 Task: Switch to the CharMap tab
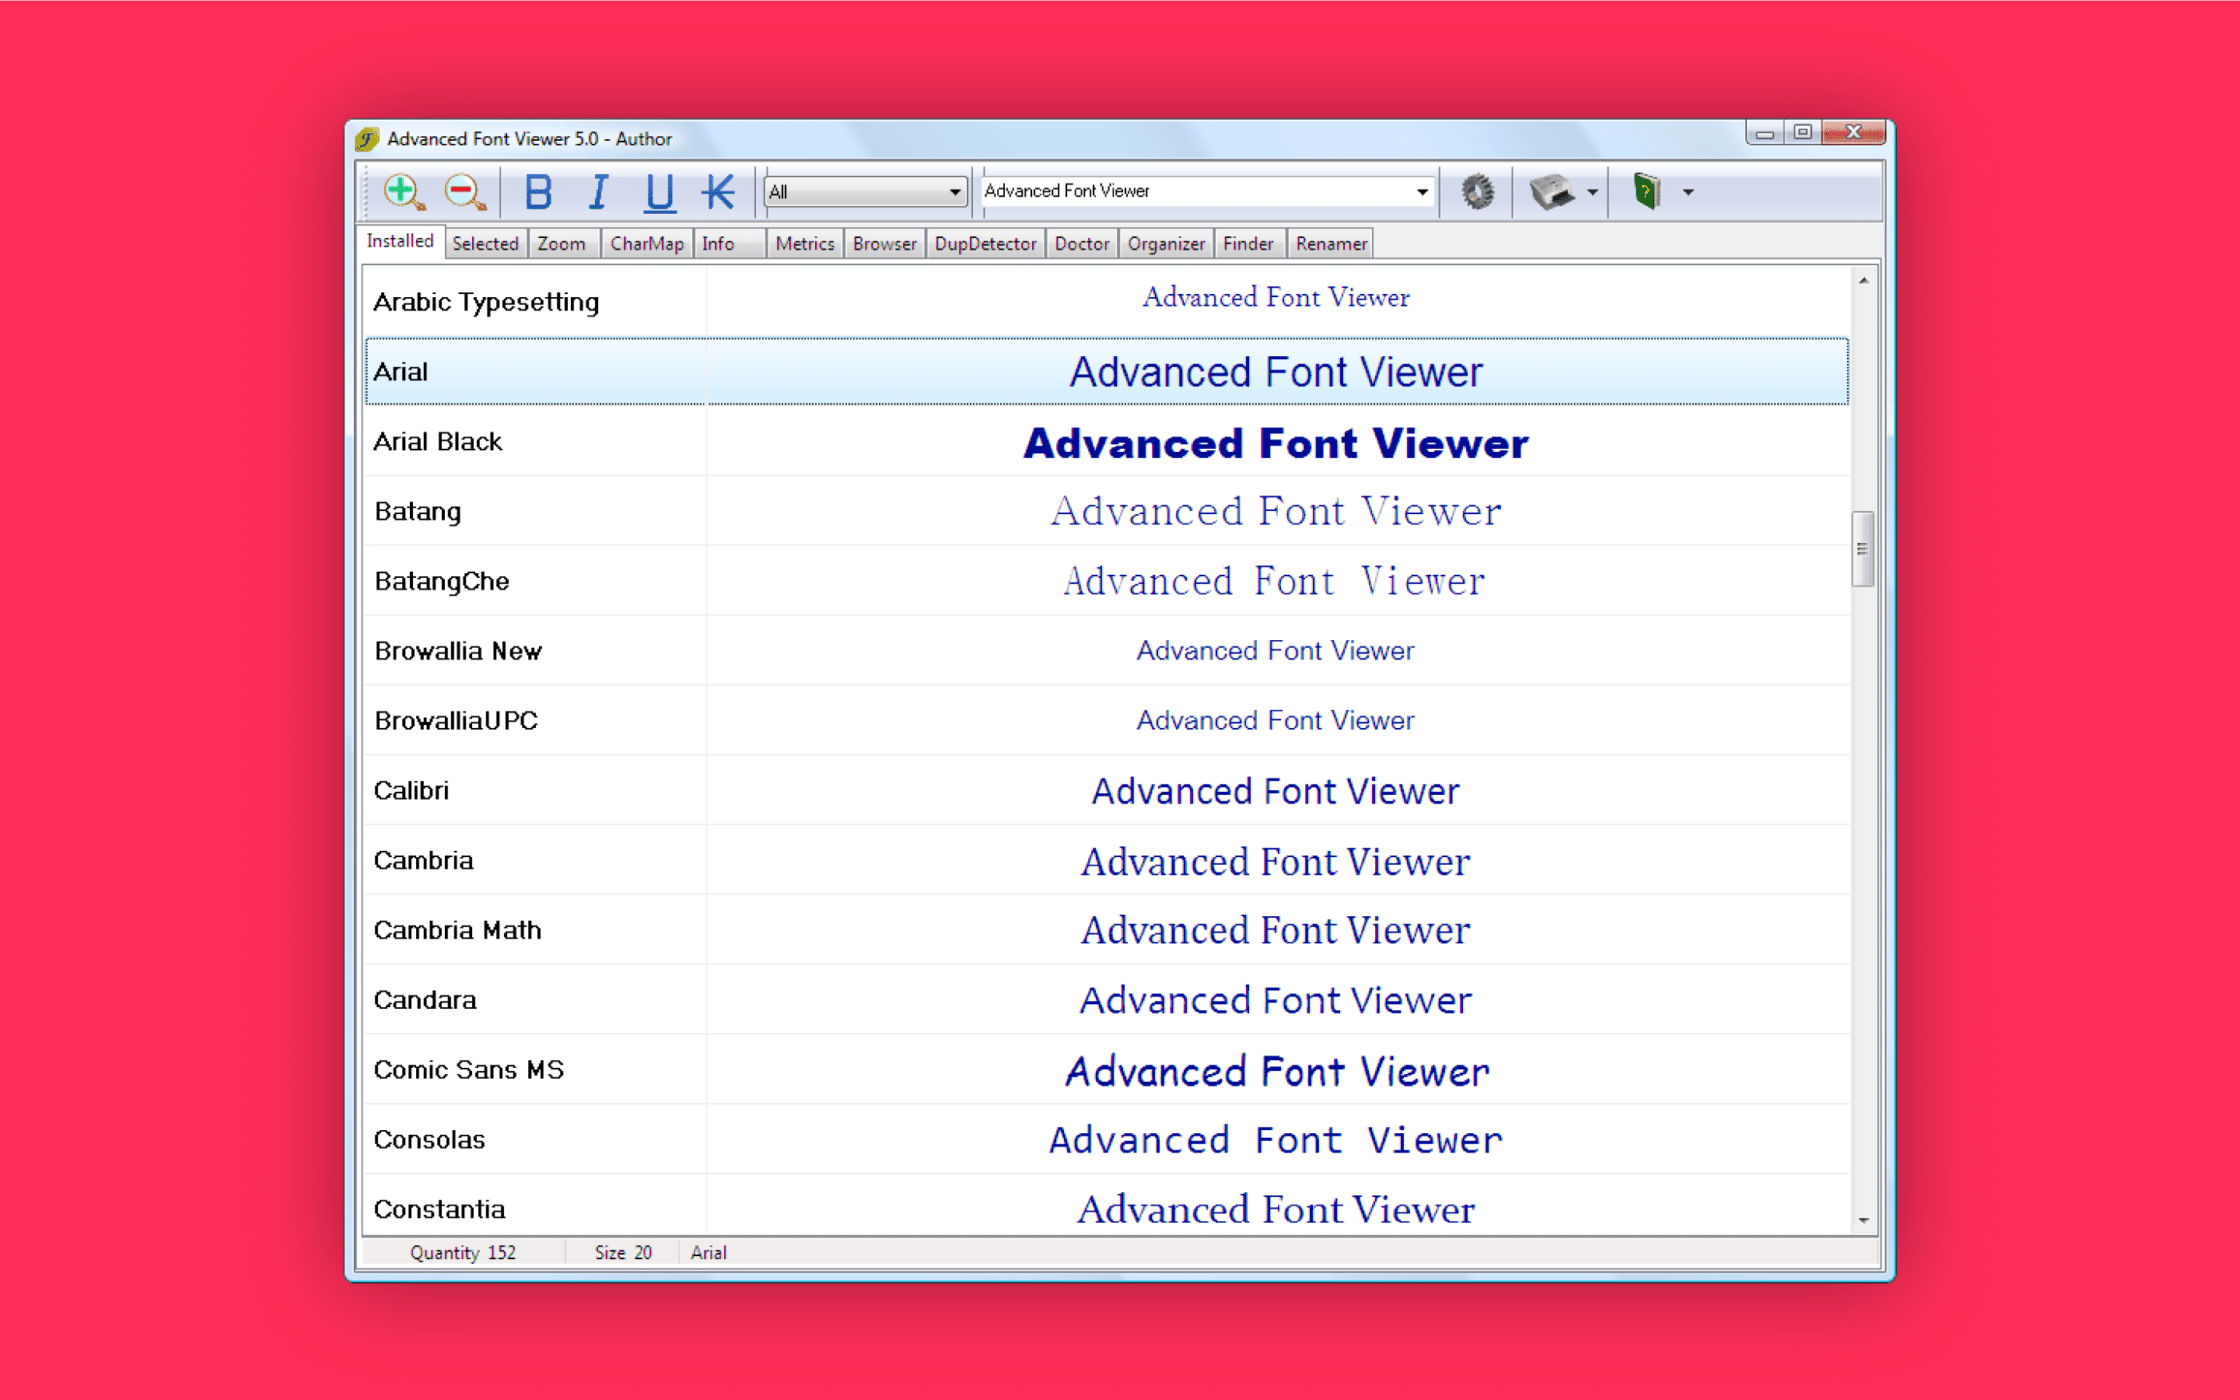pos(646,244)
